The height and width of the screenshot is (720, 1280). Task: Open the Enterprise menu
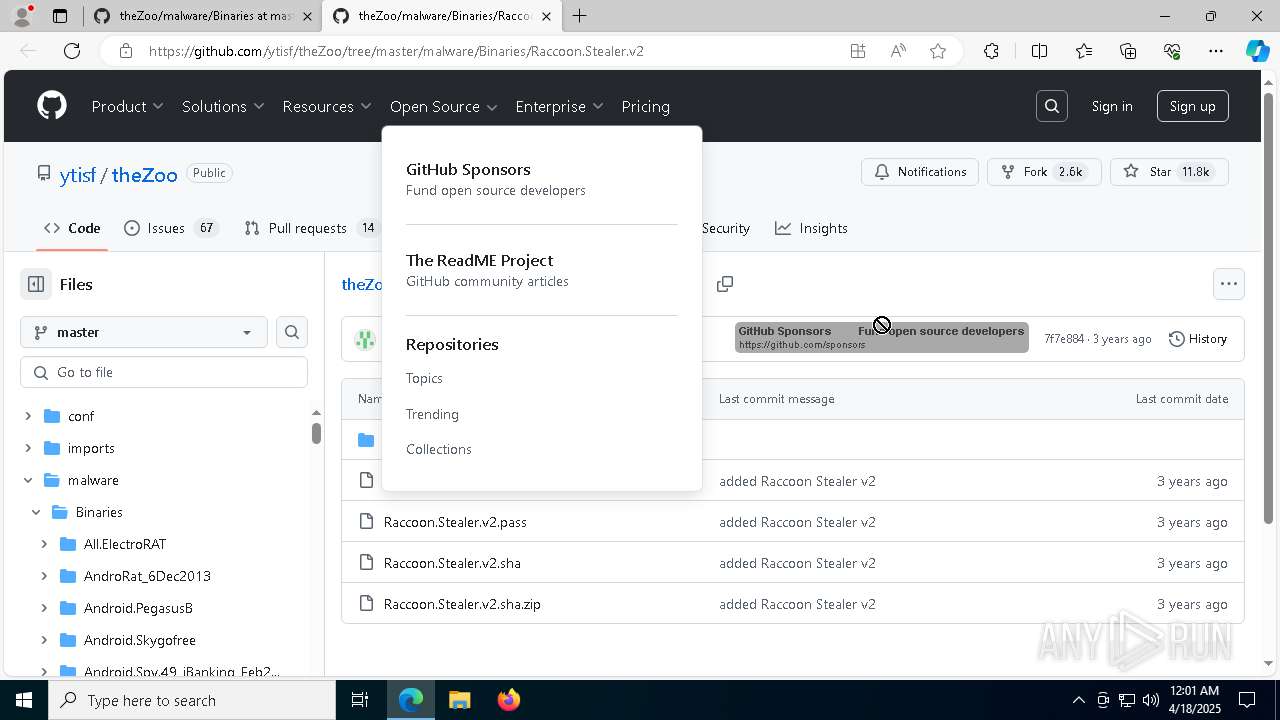tap(560, 106)
